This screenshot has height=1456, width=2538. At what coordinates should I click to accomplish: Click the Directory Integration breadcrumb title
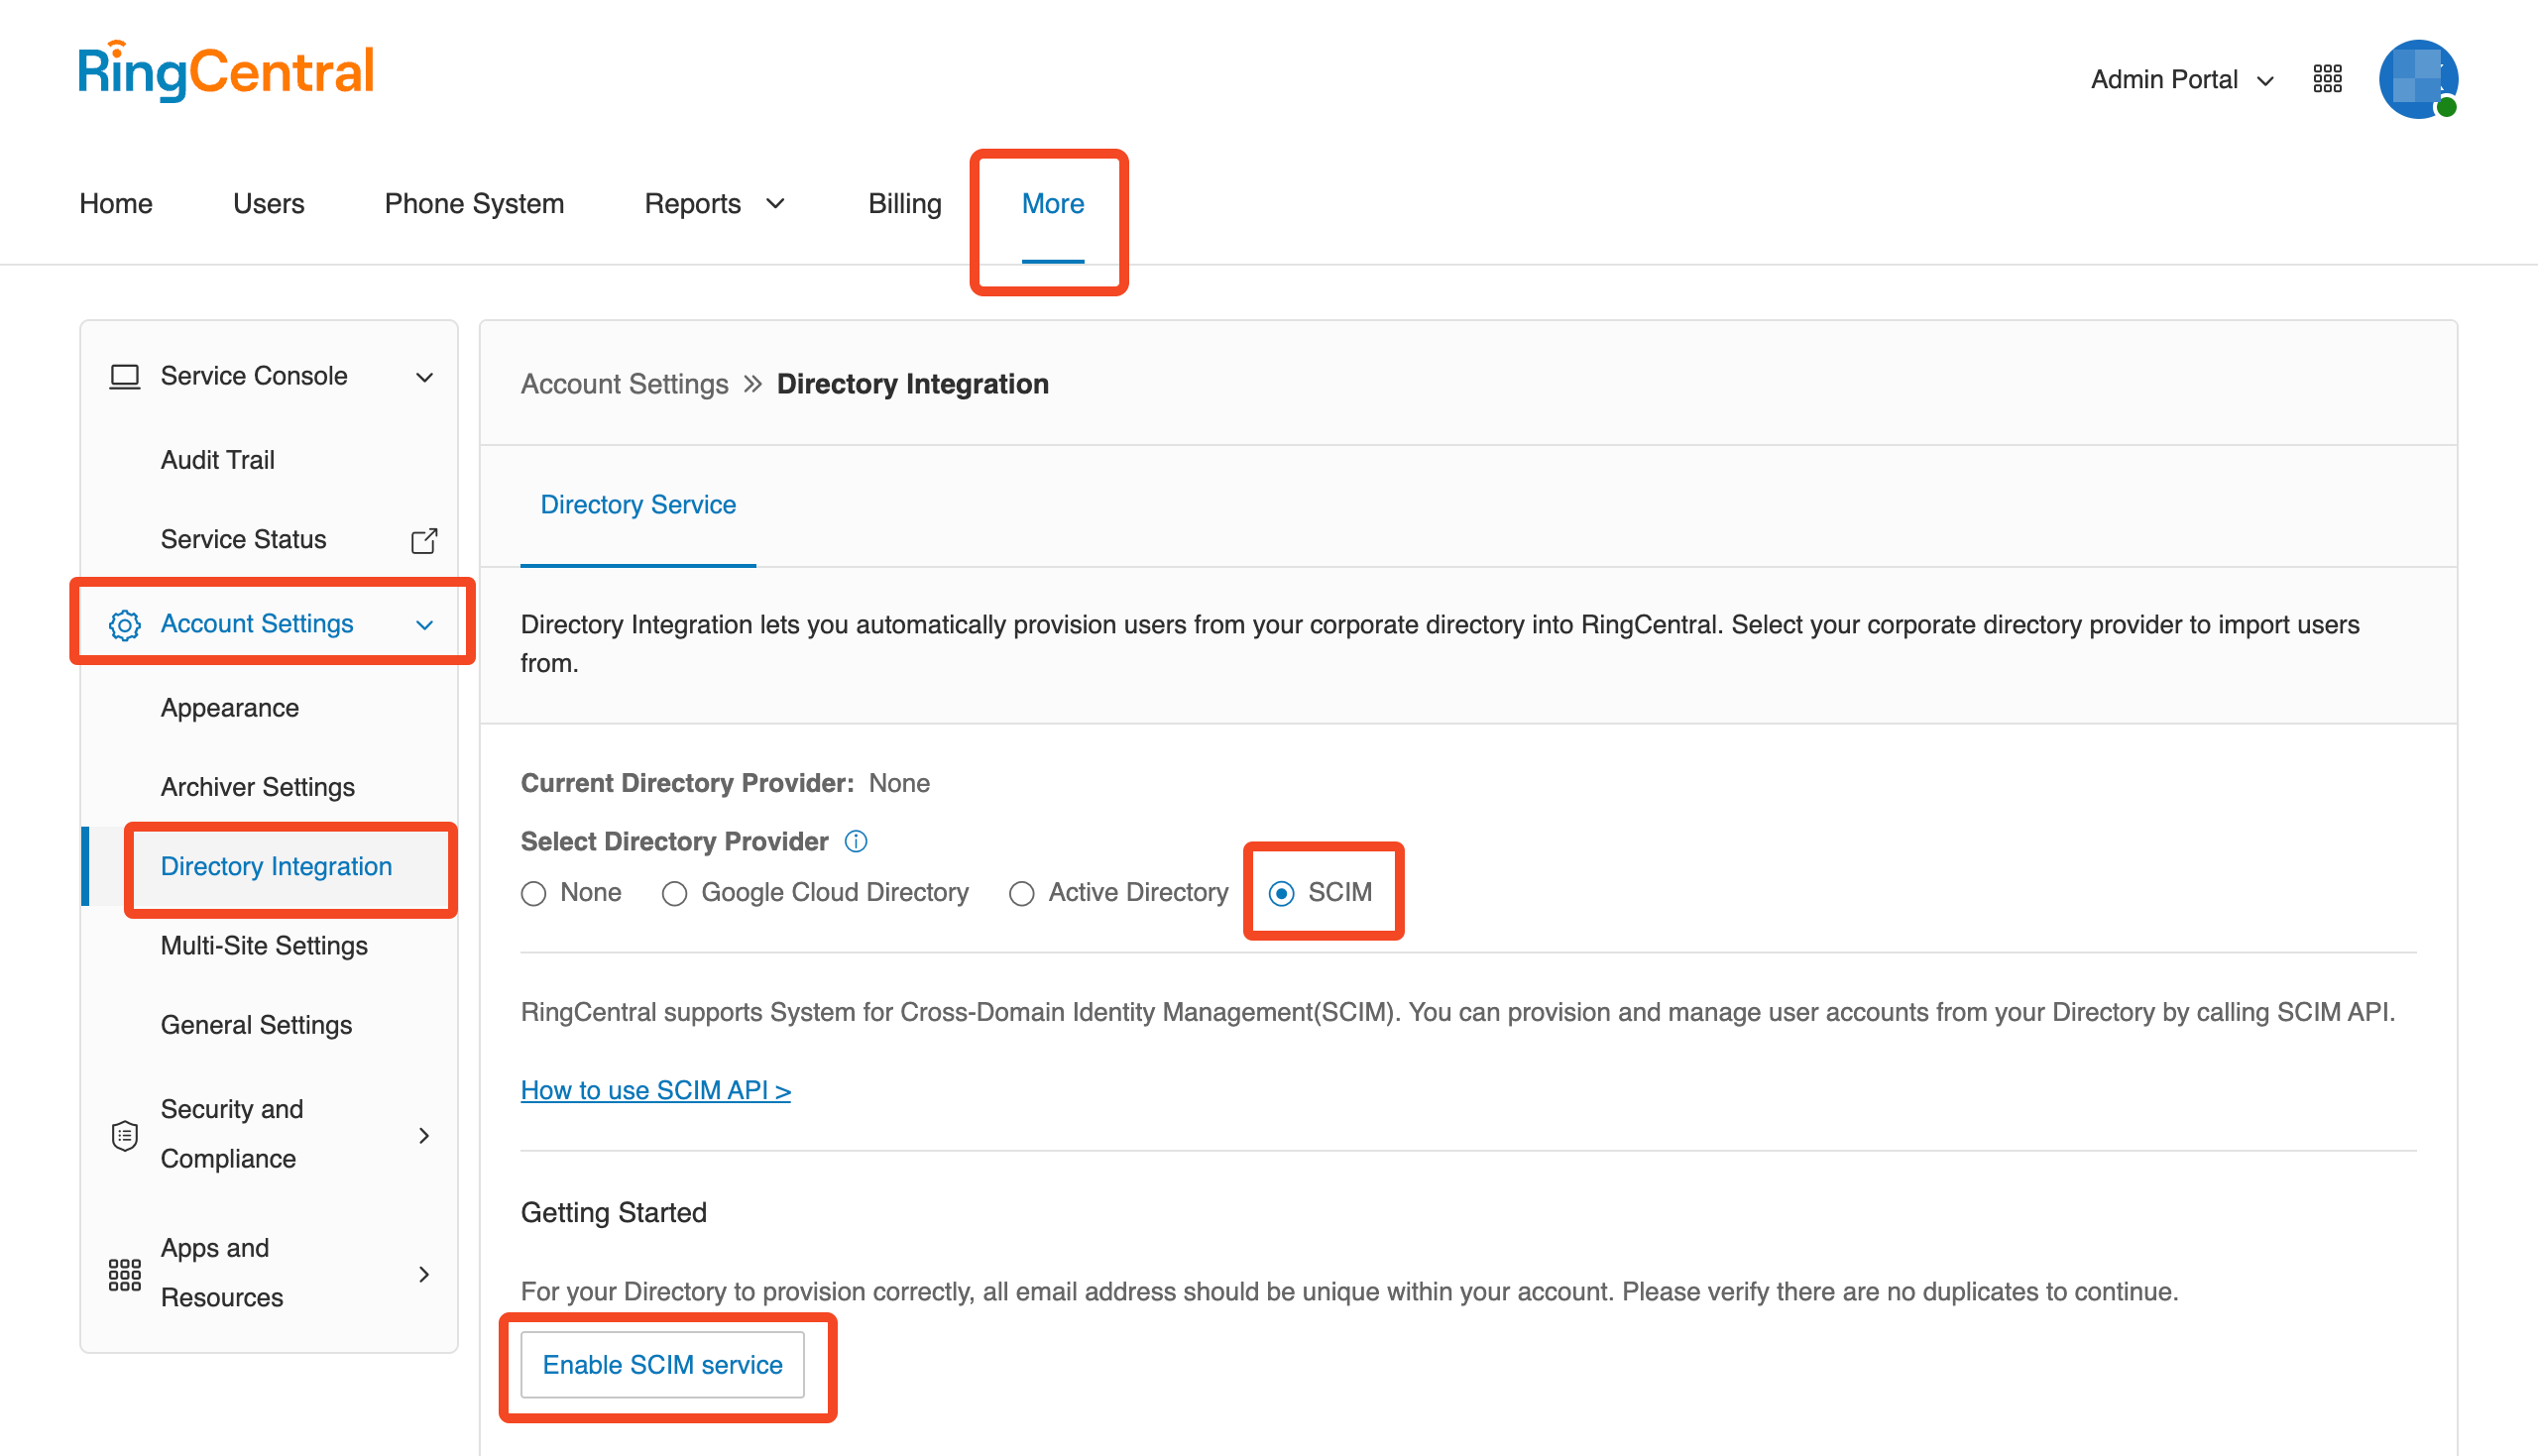[912, 385]
